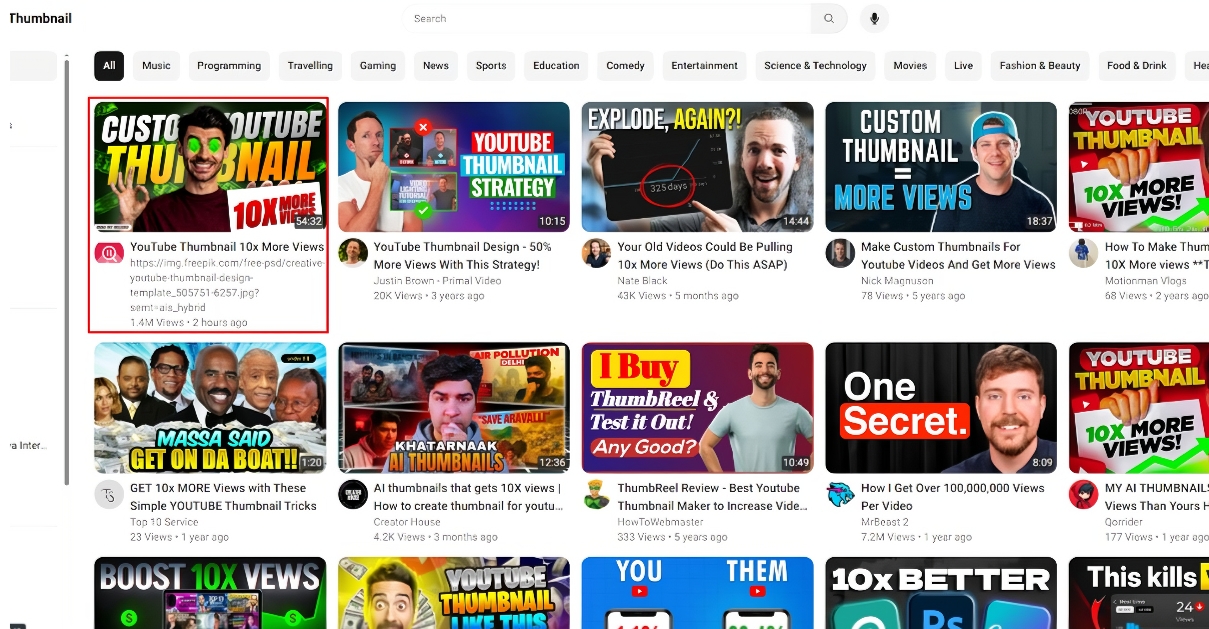Open Massa Said Get On Da Boat thumbnail
This screenshot has height=629, width=1209.
pos(210,408)
